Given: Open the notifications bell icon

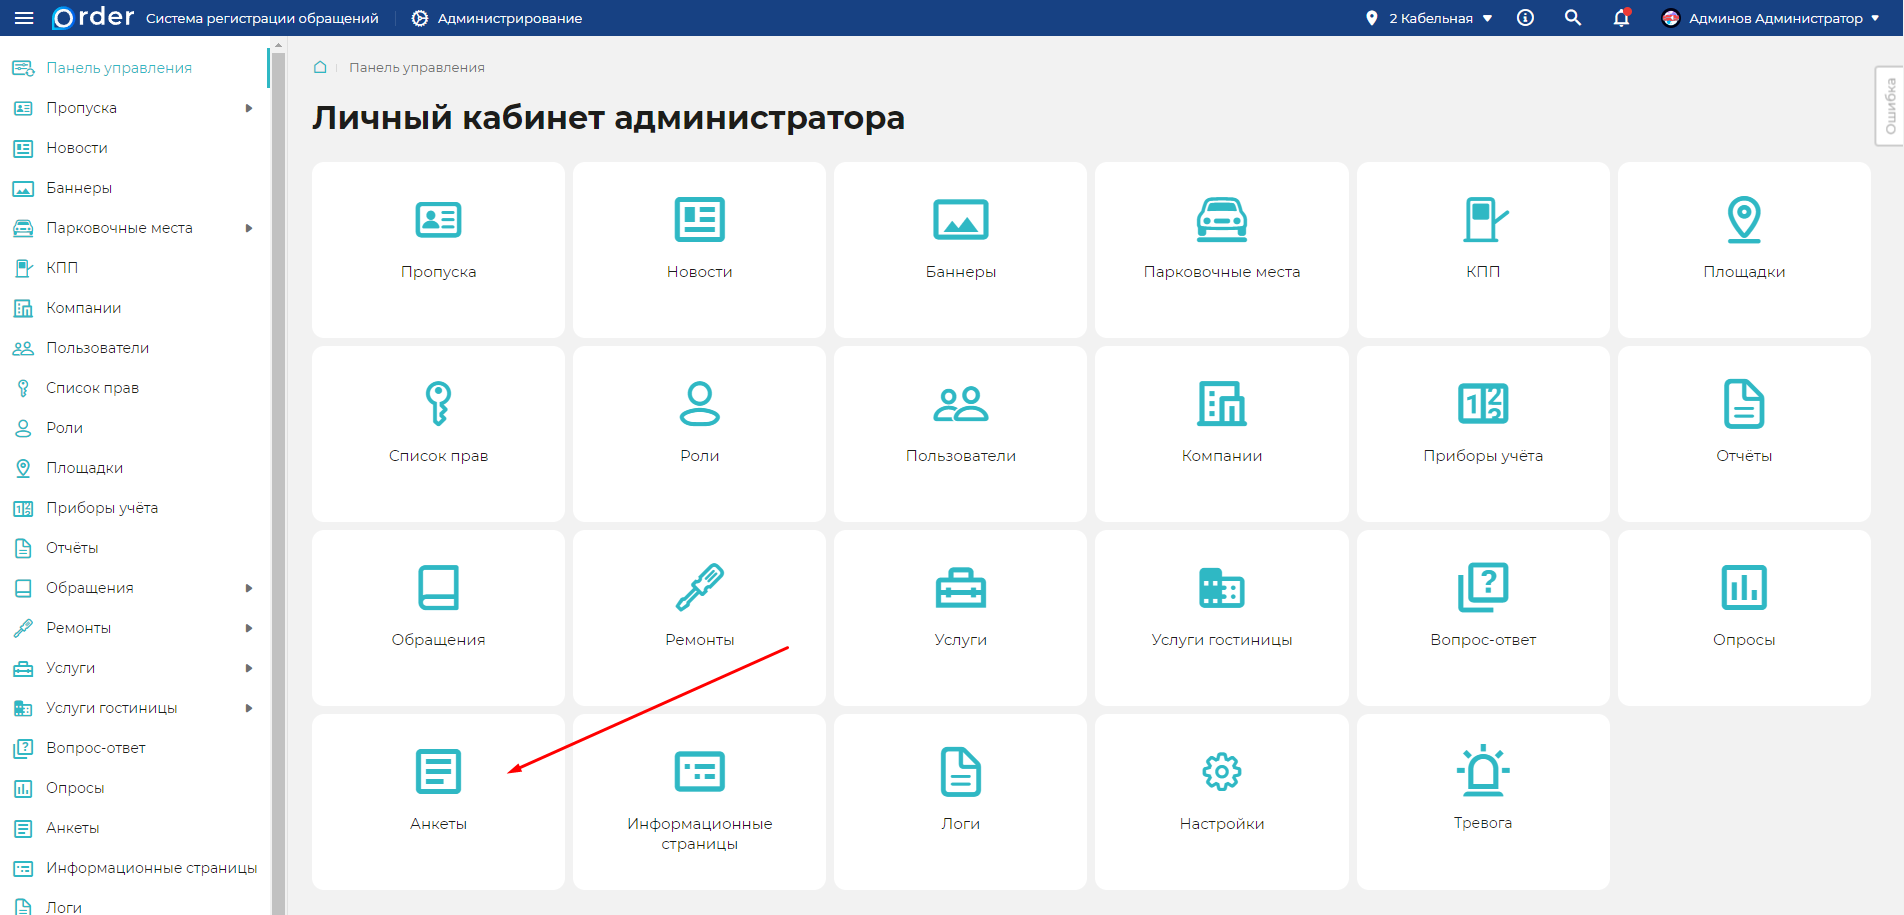Looking at the screenshot, I should (1621, 18).
